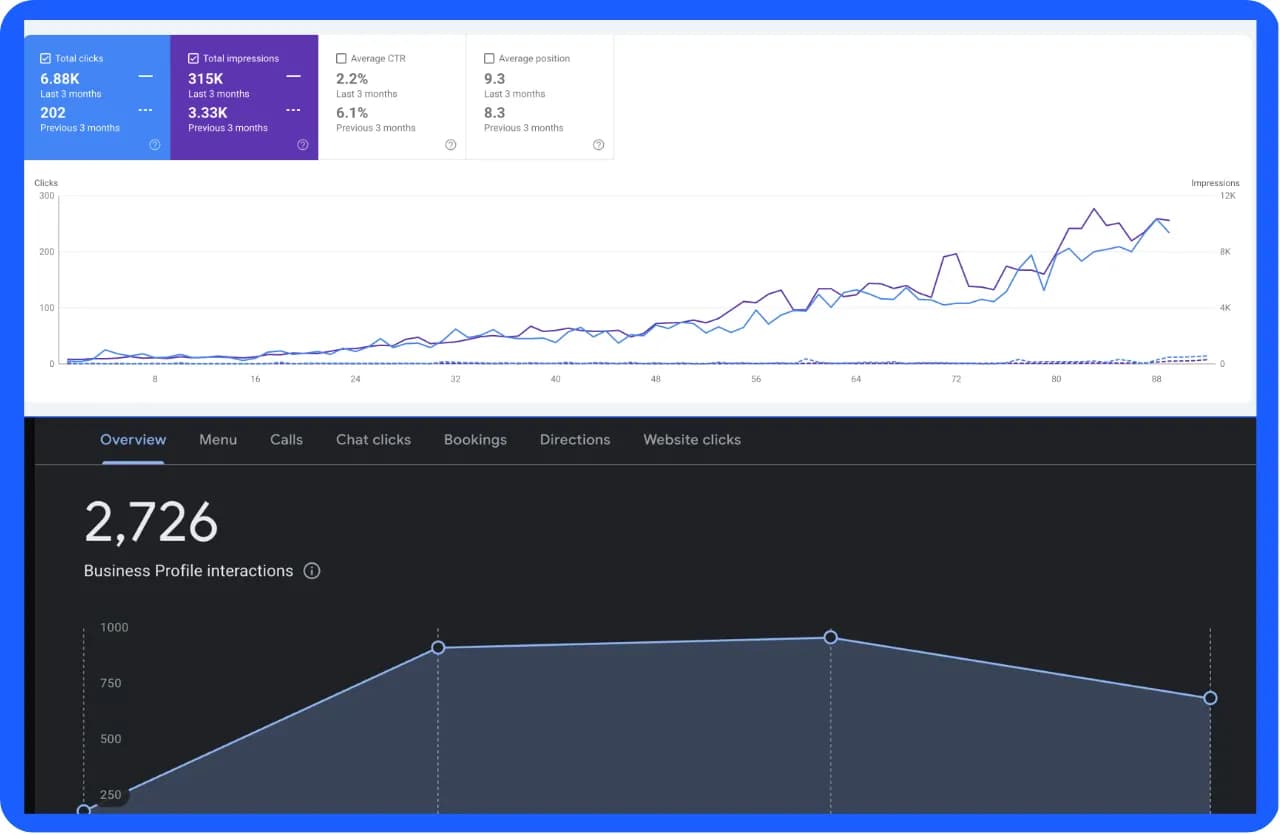The height and width of the screenshot is (835, 1280).
Task: Open the Website clicks tab
Action: click(692, 440)
